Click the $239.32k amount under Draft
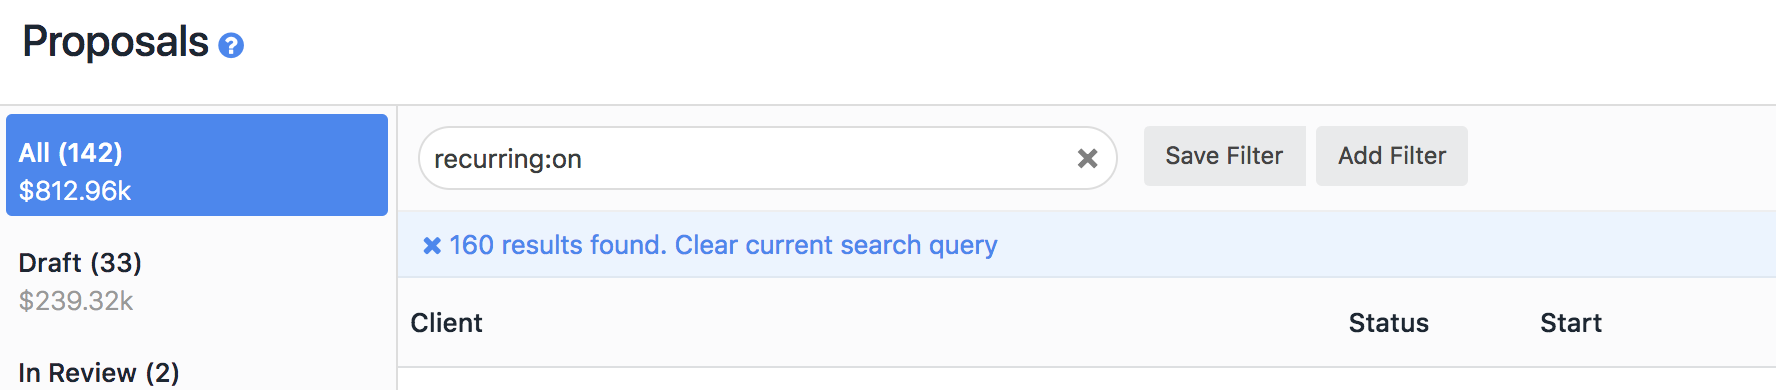 tap(76, 301)
